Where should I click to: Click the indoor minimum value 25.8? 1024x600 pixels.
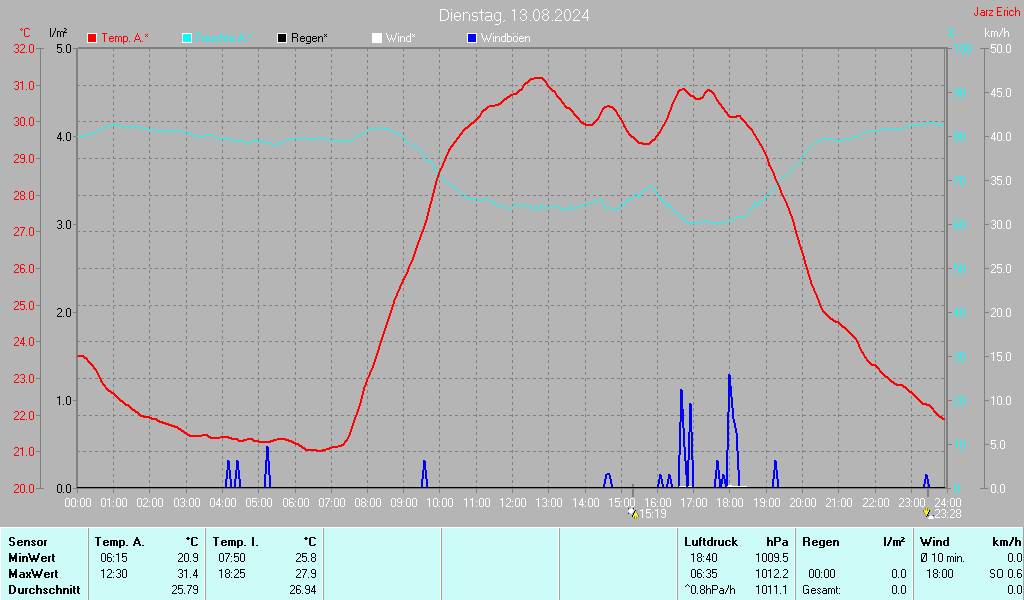(x=306, y=558)
